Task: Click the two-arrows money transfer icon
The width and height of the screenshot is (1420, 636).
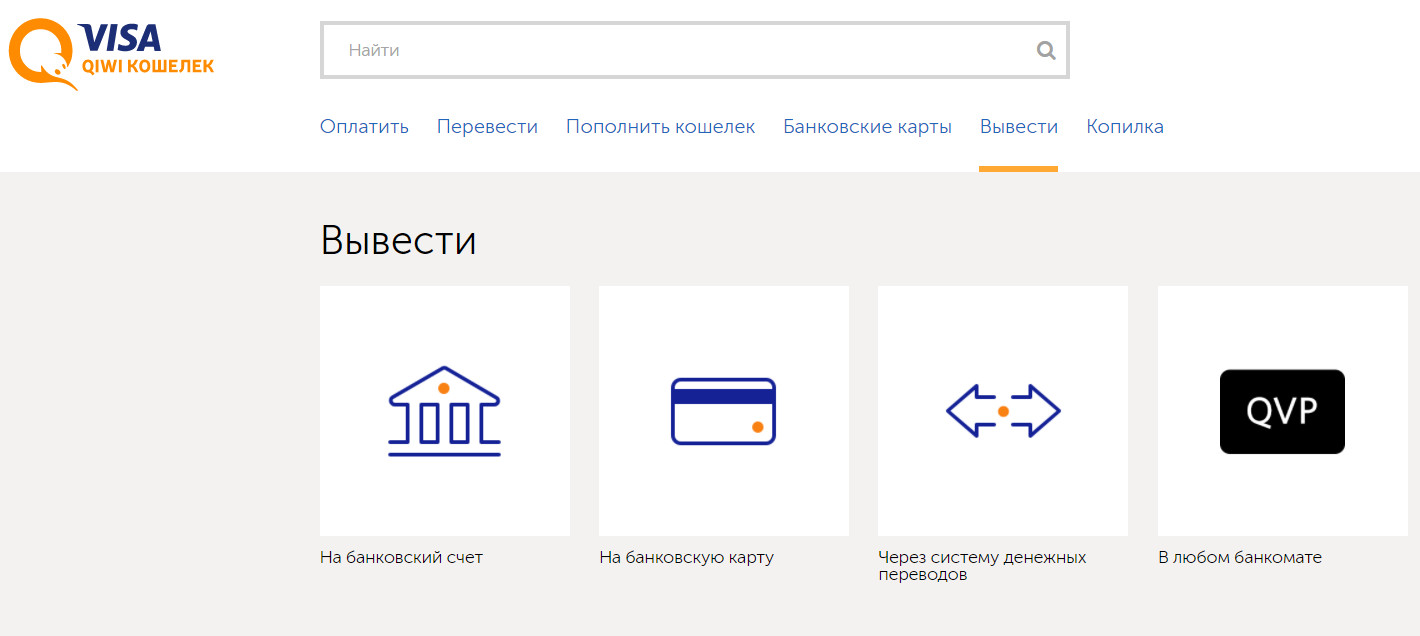Action: (x=1003, y=411)
